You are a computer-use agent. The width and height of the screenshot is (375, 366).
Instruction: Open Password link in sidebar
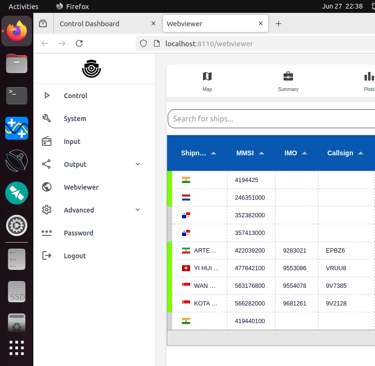point(78,233)
